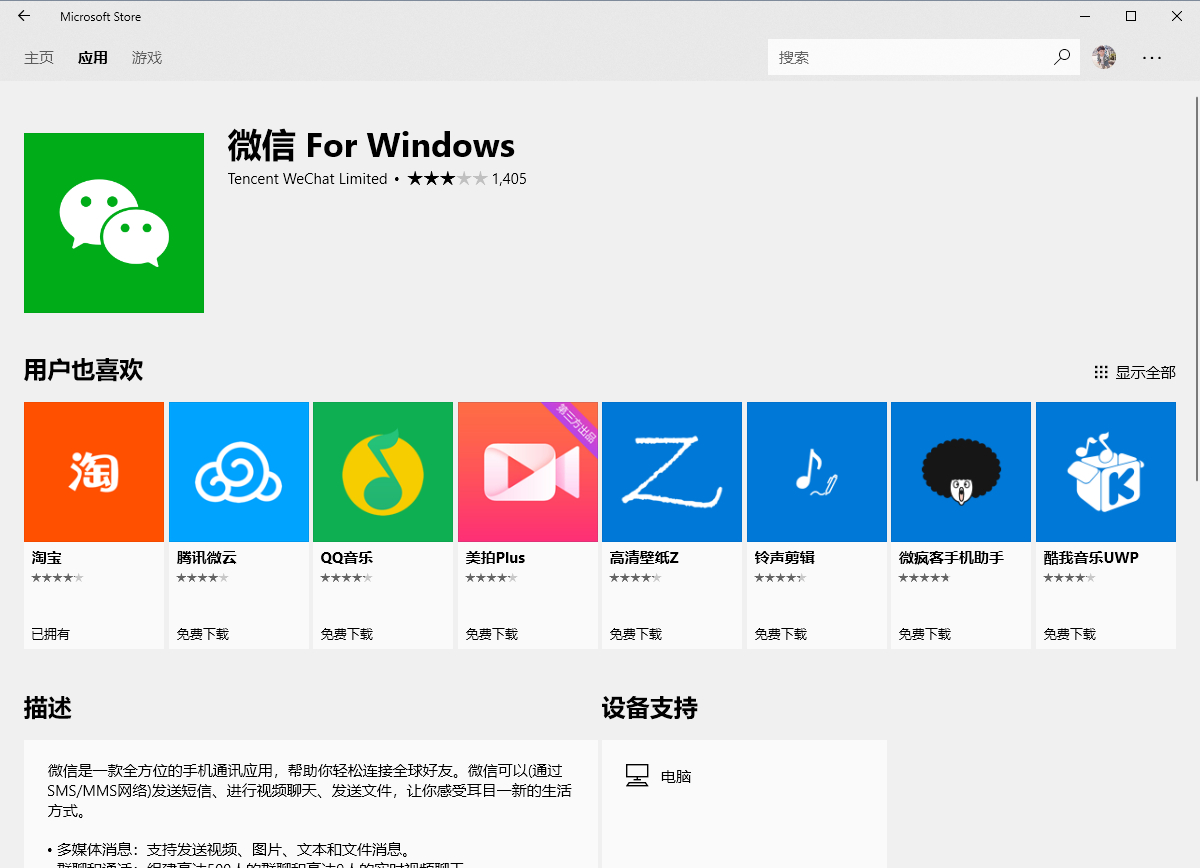
Task: Click the green WeChat app logo
Action: (114, 223)
